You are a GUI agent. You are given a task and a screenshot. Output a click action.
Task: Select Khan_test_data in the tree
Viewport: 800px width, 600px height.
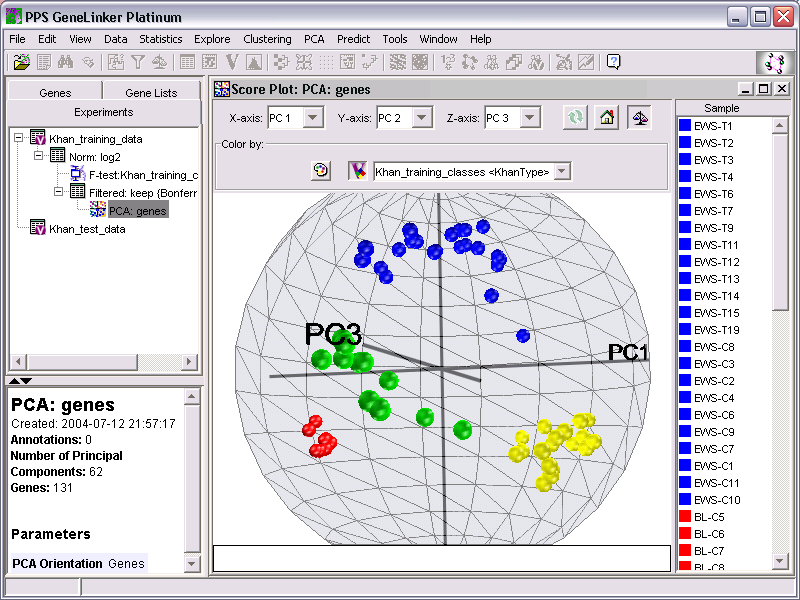click(87, 229)
